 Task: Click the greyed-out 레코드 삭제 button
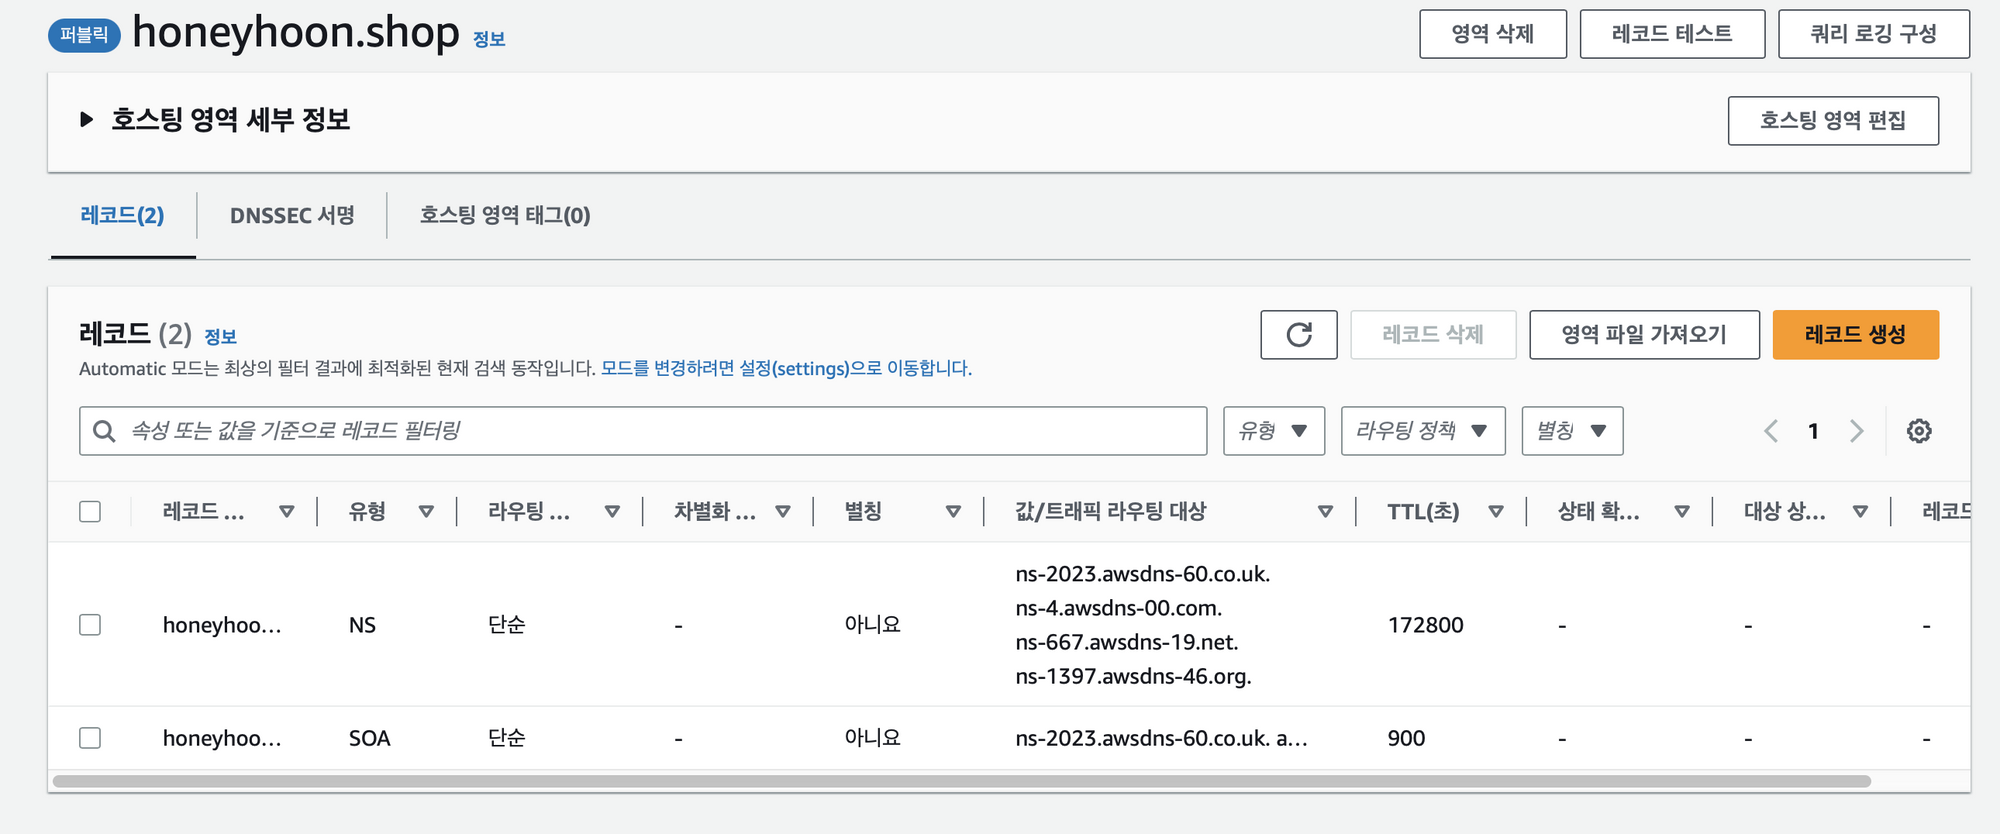(x=1433, y=334)
